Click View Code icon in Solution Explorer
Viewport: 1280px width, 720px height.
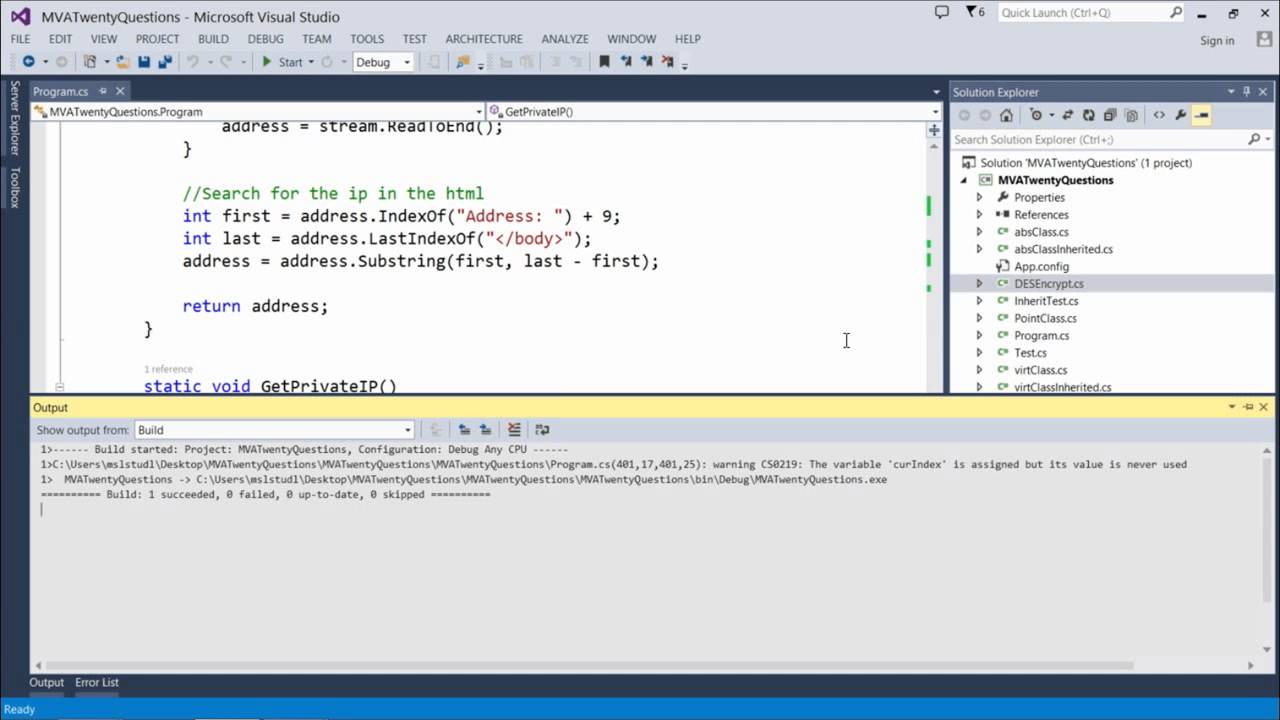[x=1159, y=115]
